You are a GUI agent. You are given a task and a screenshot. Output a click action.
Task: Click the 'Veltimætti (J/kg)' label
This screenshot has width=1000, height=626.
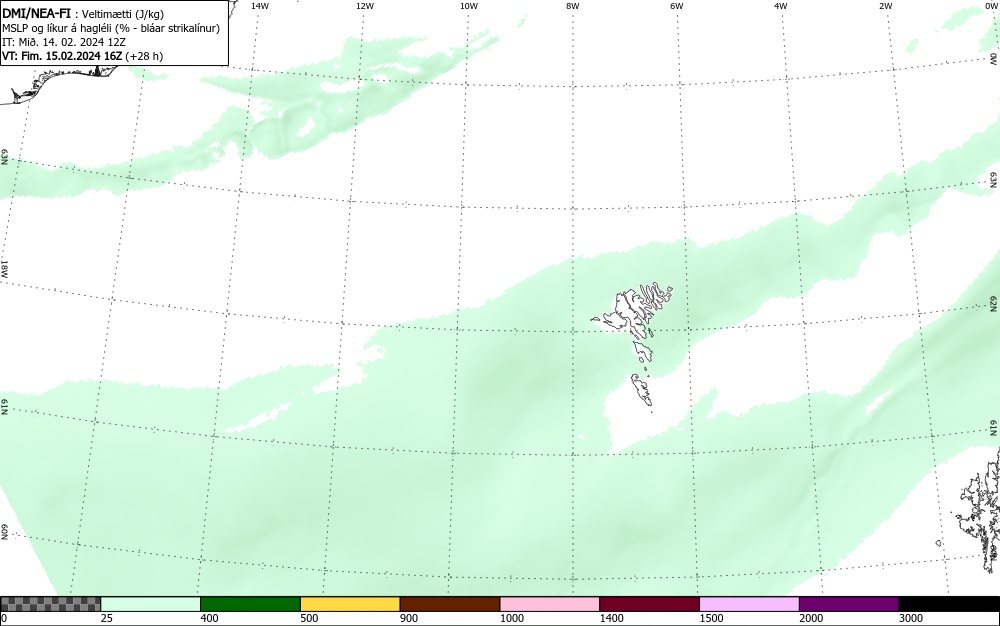tap(122, 14)
